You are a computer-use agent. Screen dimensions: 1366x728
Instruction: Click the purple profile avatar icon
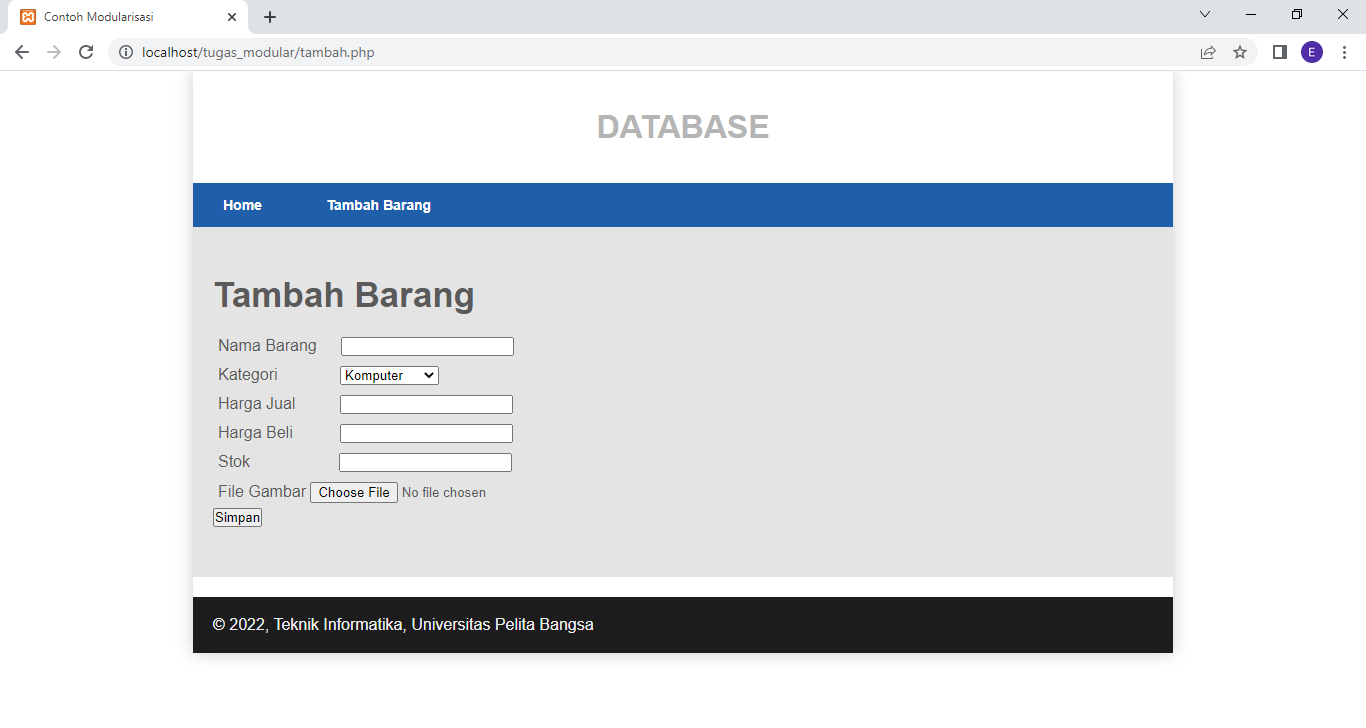point(1312,52)
